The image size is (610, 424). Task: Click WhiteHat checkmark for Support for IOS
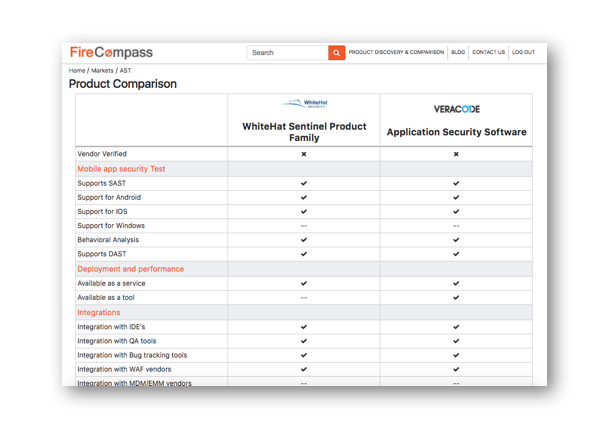click(x=304, y=212)
